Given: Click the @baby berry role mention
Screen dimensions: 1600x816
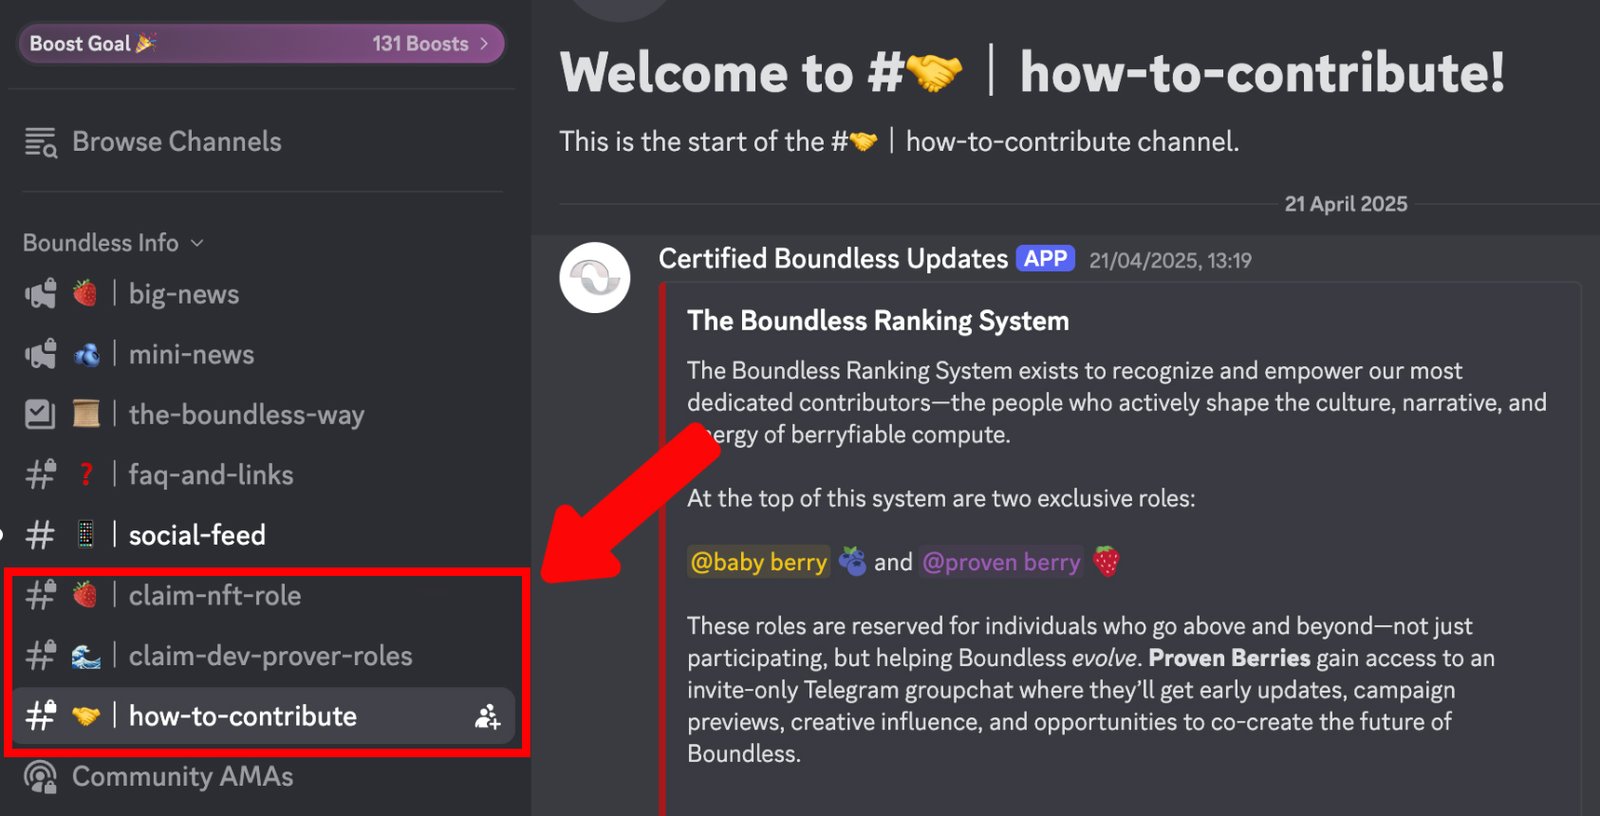Looking at the screenshot, I should click(759, 562).
